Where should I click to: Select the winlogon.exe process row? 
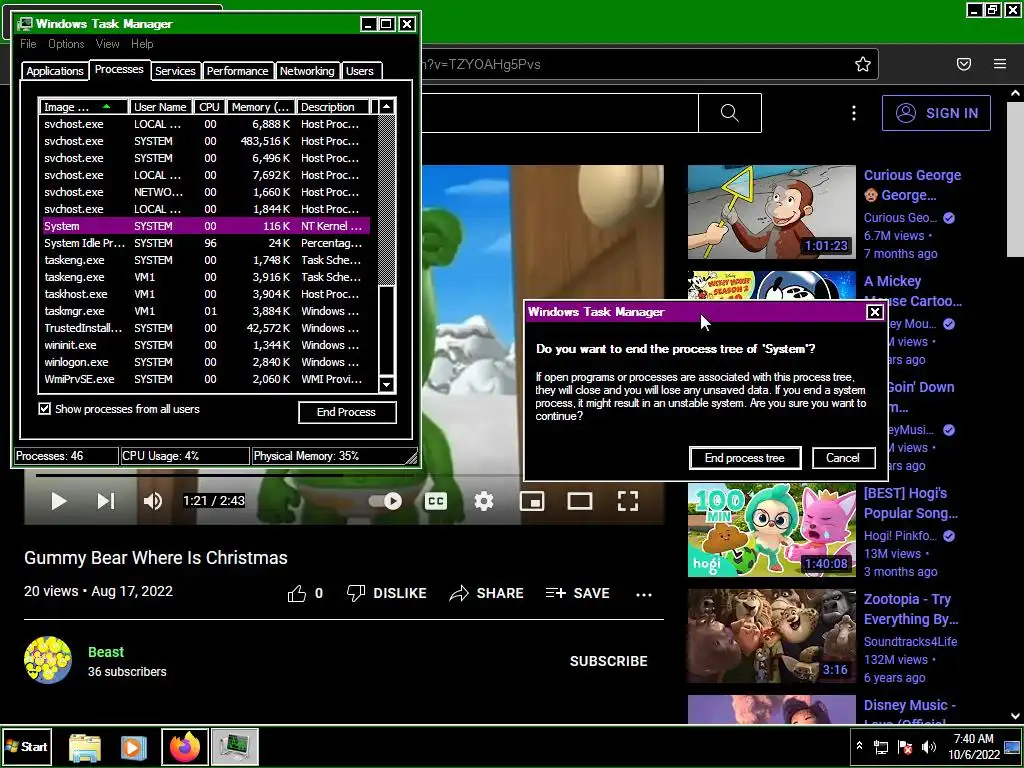click(x=206, y=362)
